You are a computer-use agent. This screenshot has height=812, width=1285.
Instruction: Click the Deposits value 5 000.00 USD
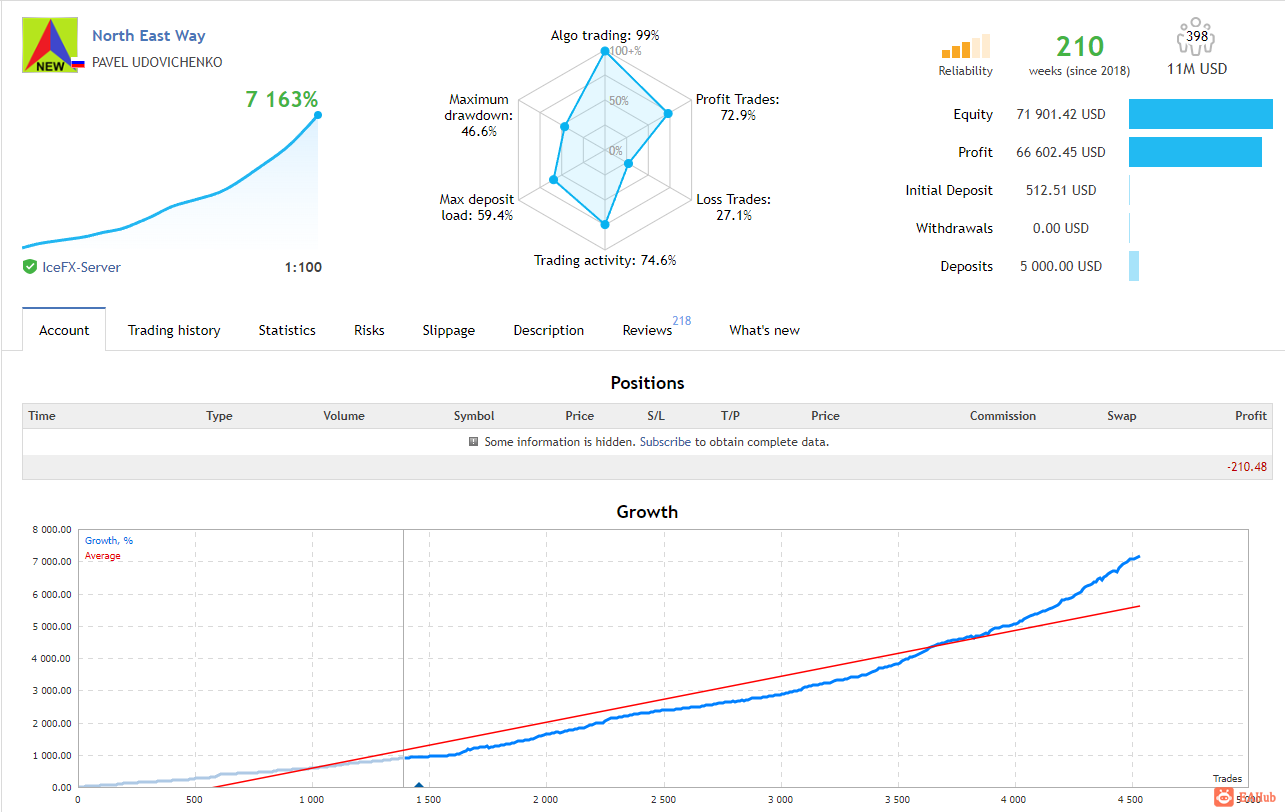[1061, 266]
